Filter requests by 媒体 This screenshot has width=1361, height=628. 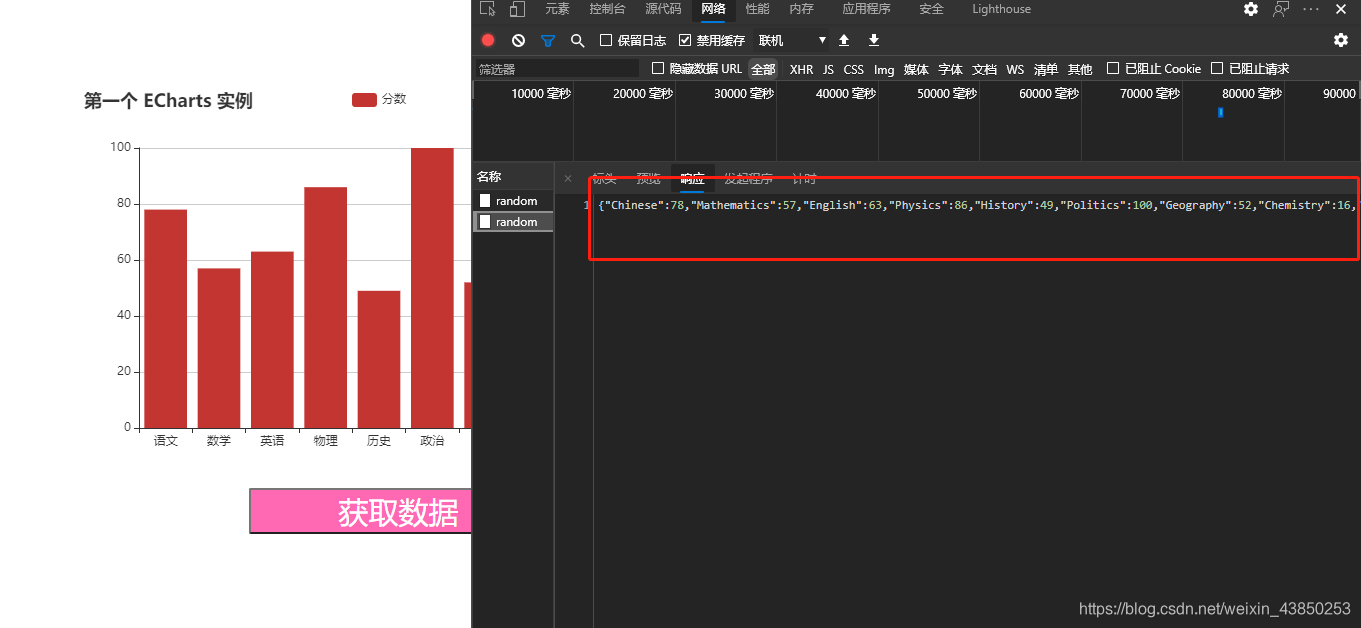tap(916, 69)
